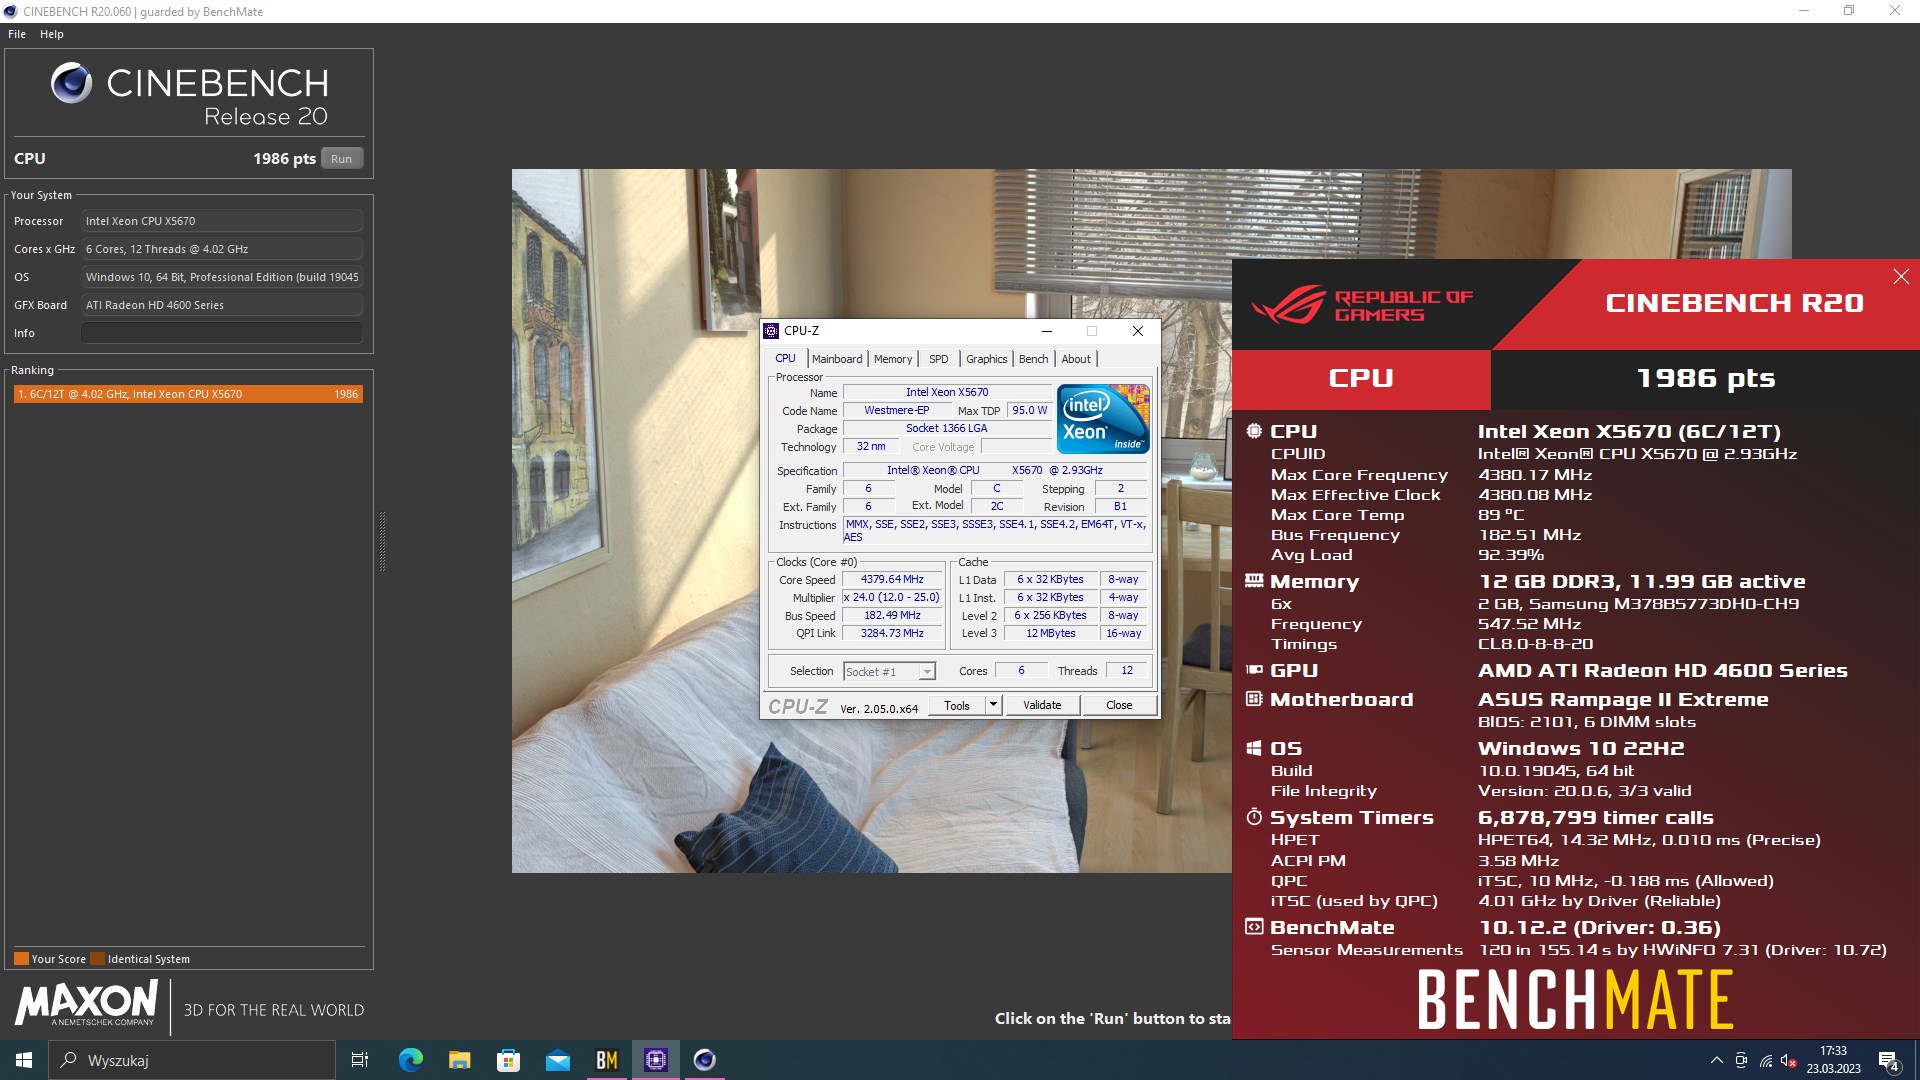Click the CPU-Z title bar icon

pyautogui.click(x=771, y=331)
